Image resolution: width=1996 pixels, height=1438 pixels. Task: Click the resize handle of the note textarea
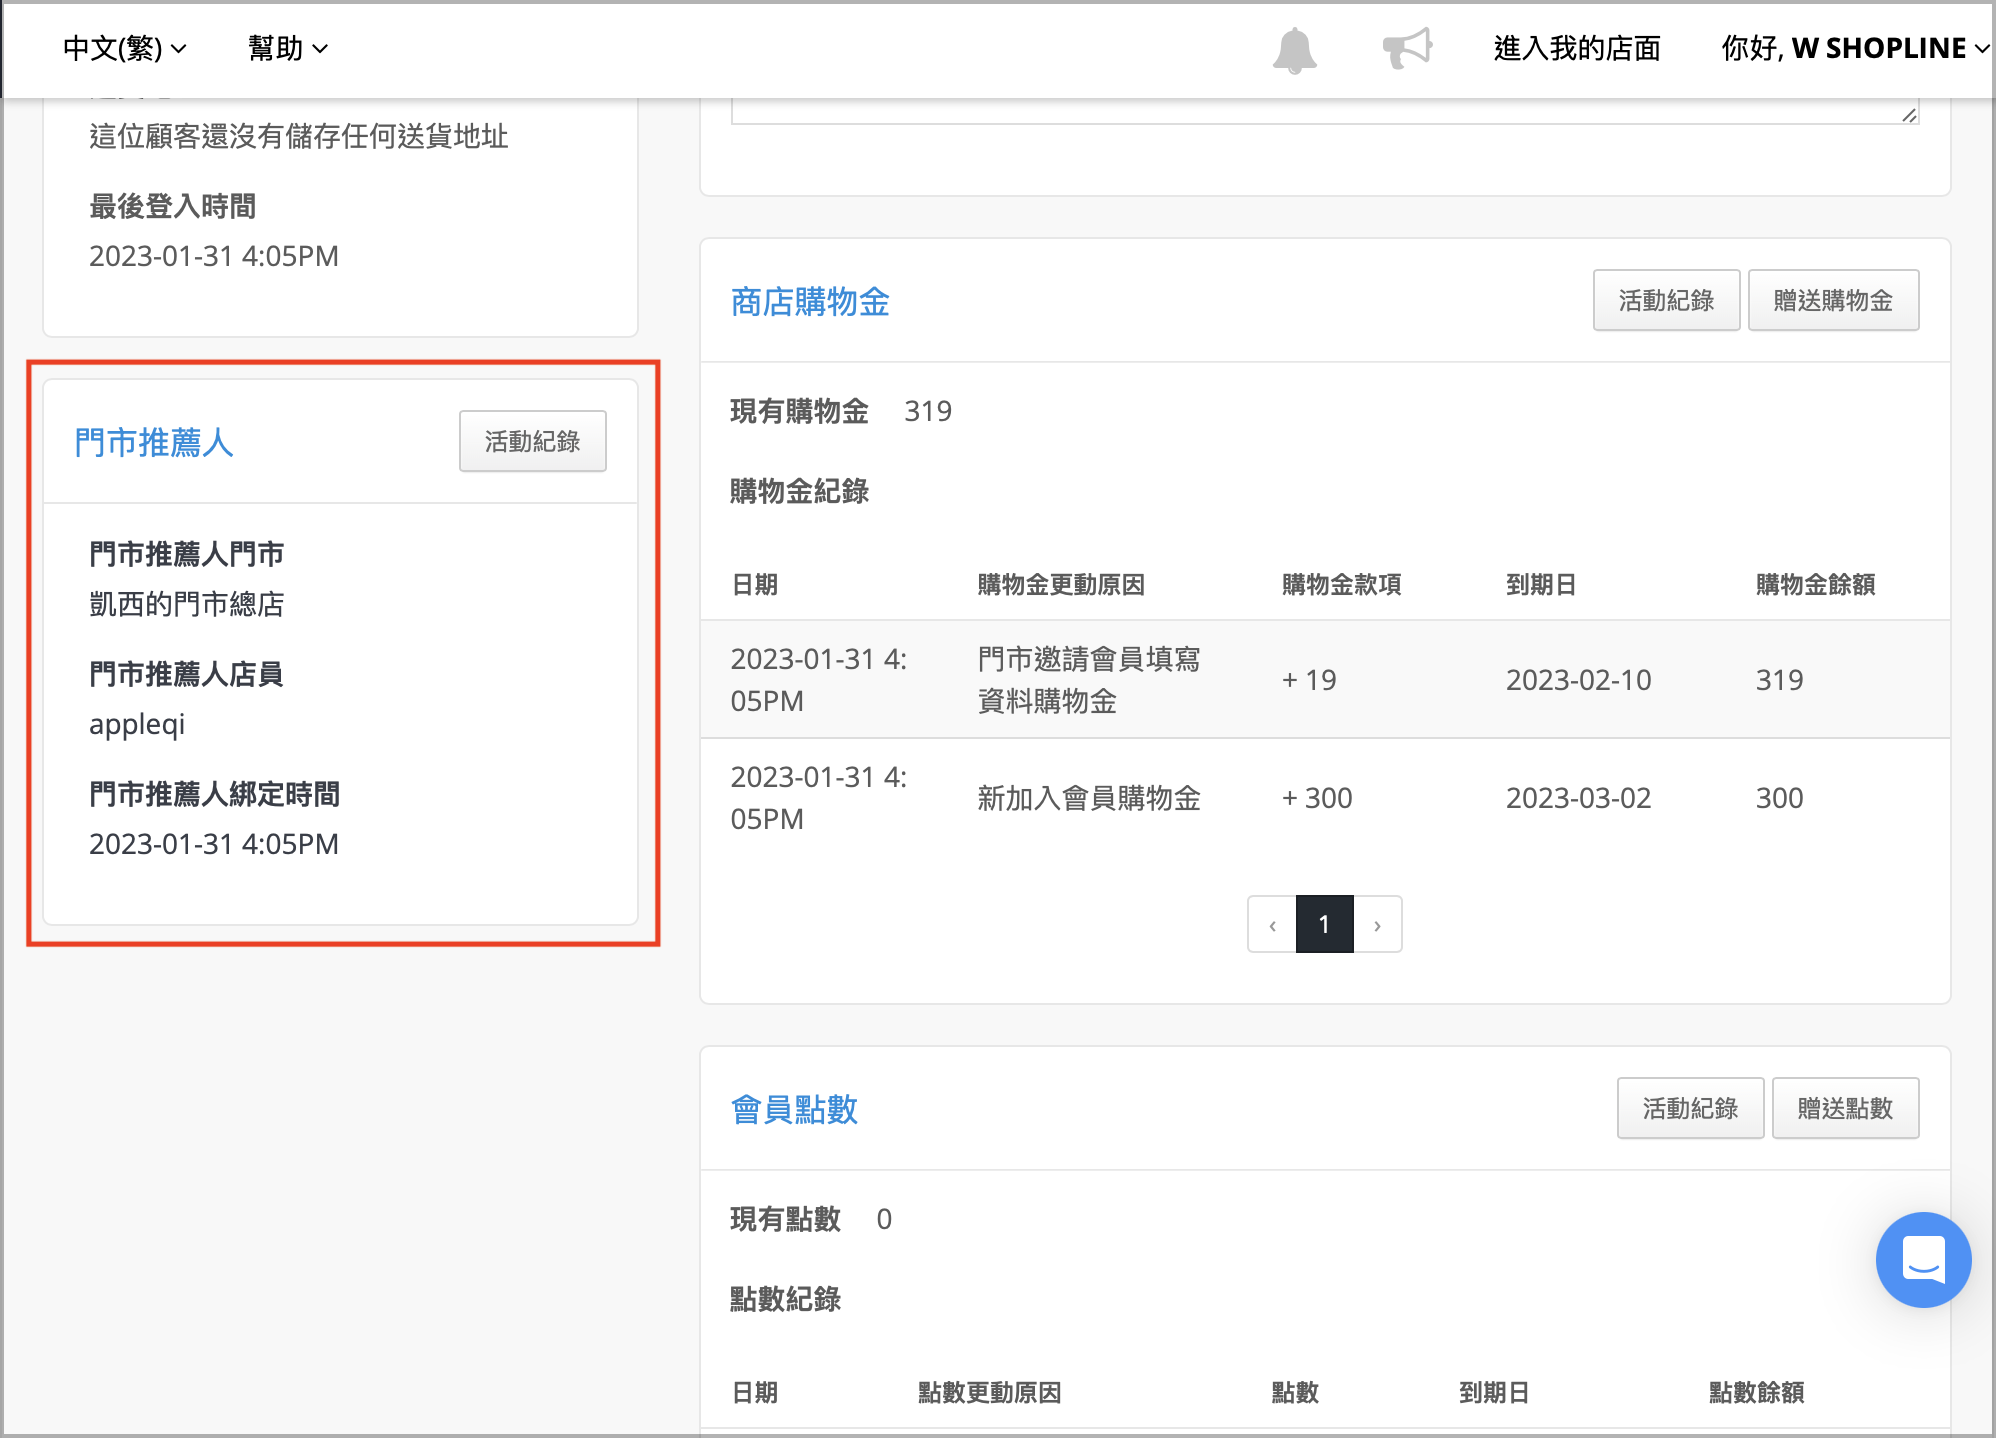(1909, 115)
